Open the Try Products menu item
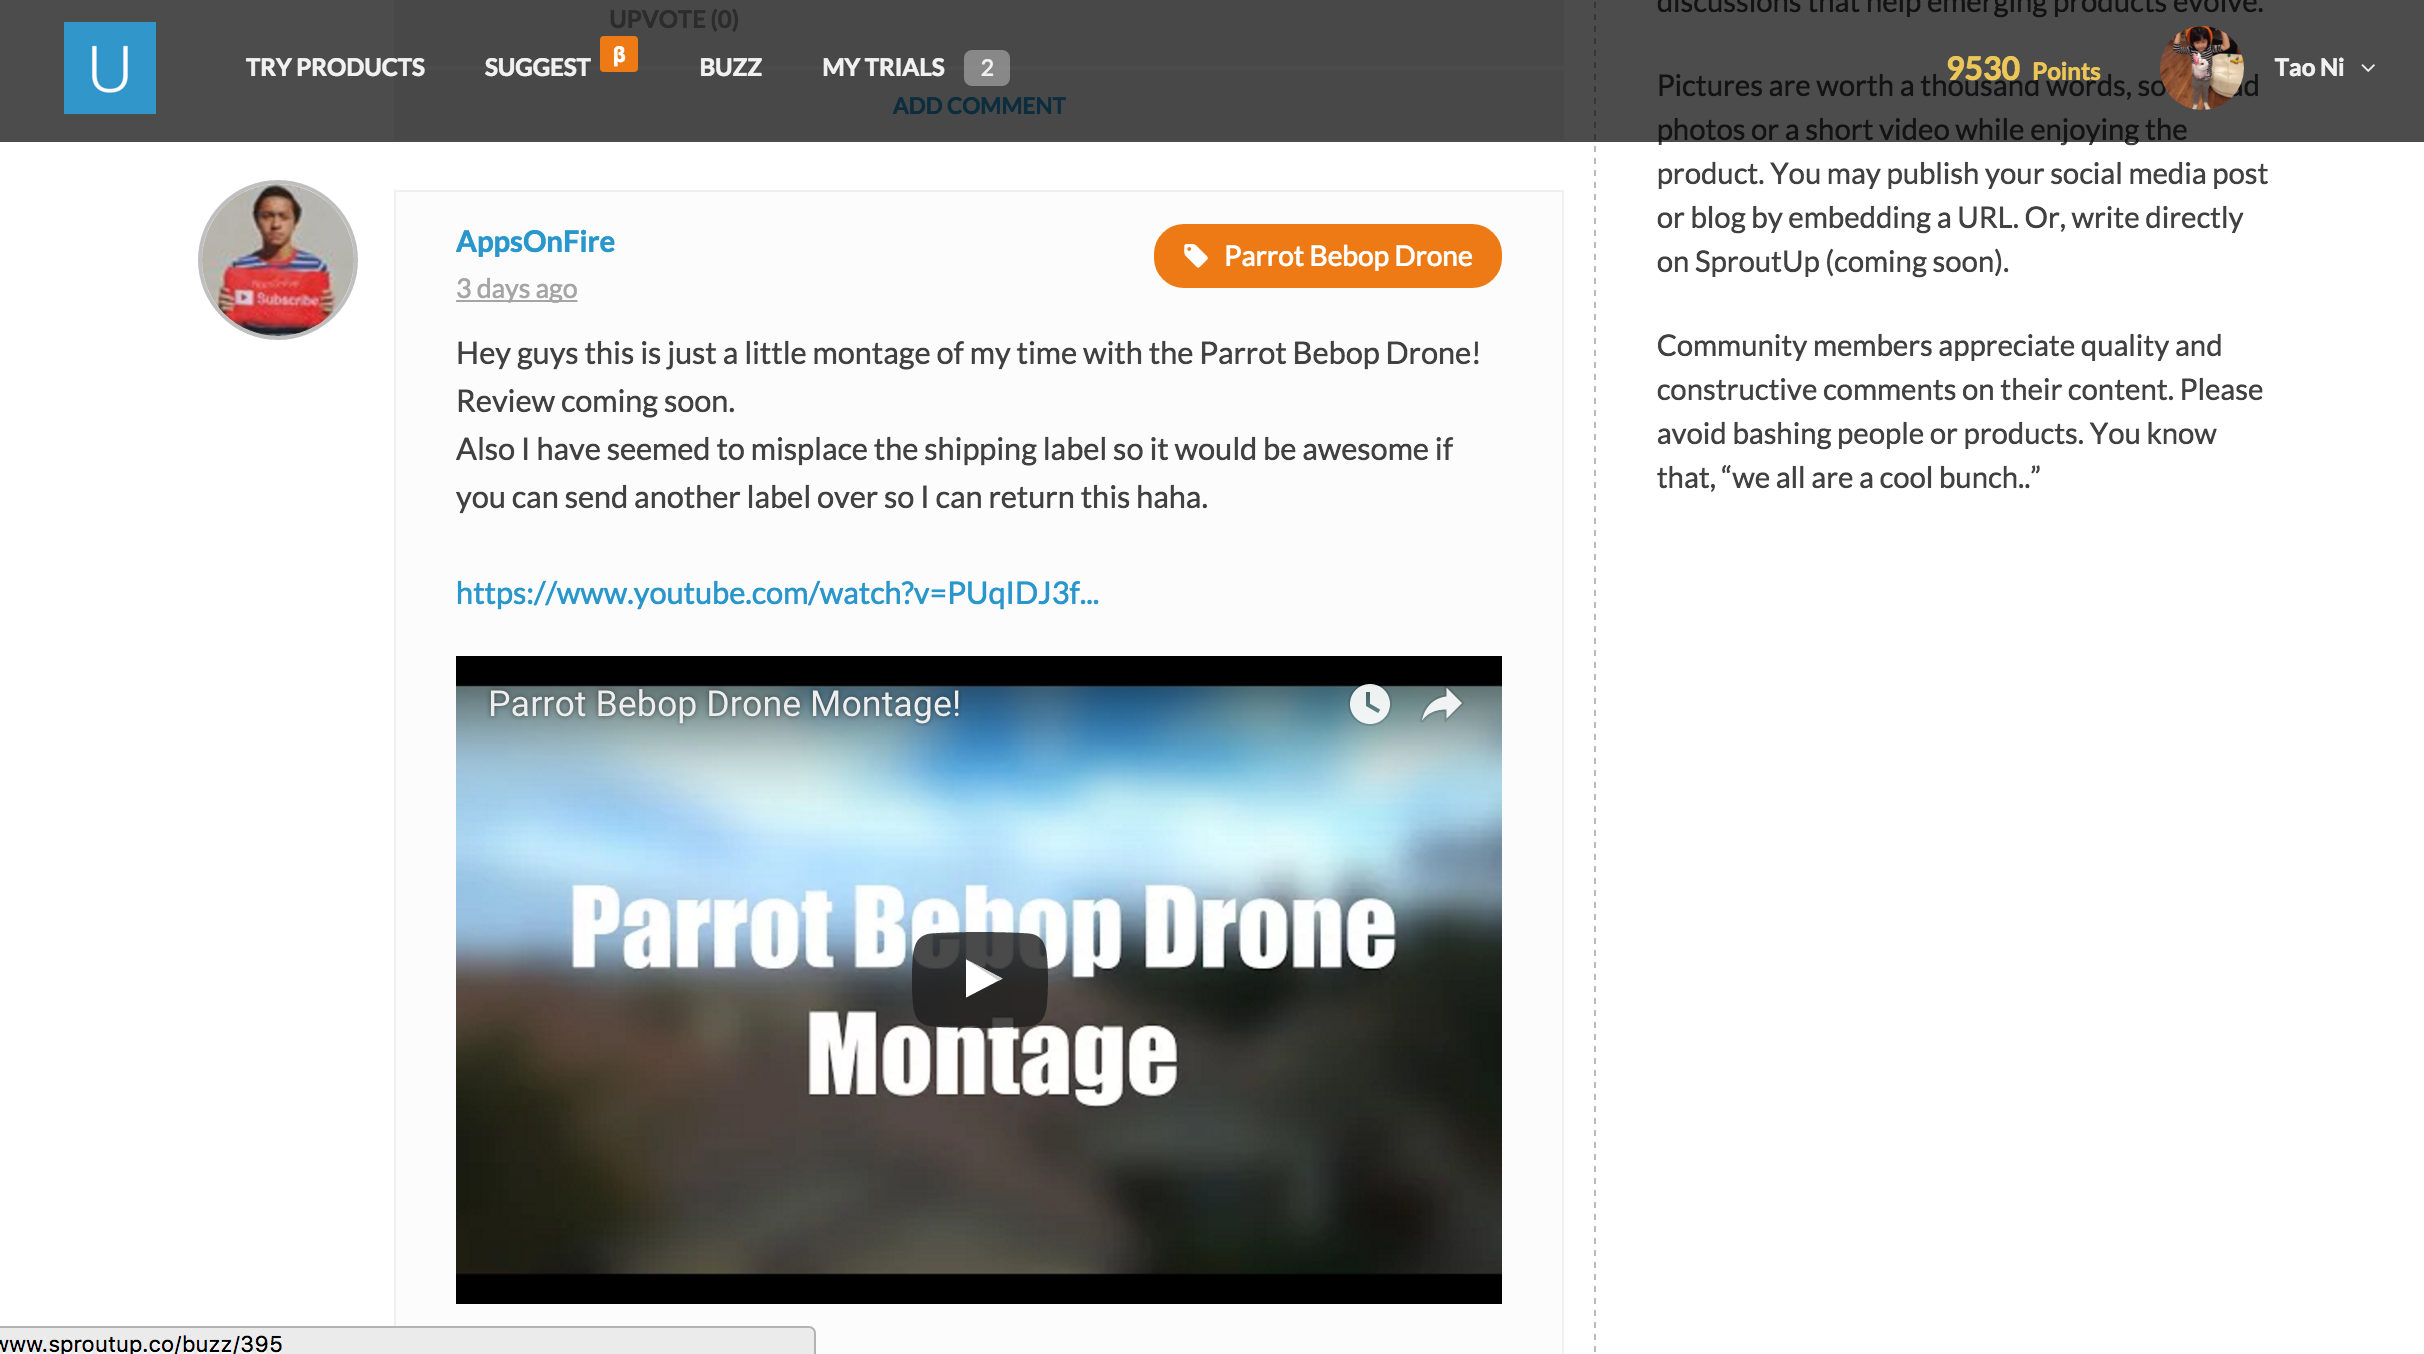 coord(335,68)
